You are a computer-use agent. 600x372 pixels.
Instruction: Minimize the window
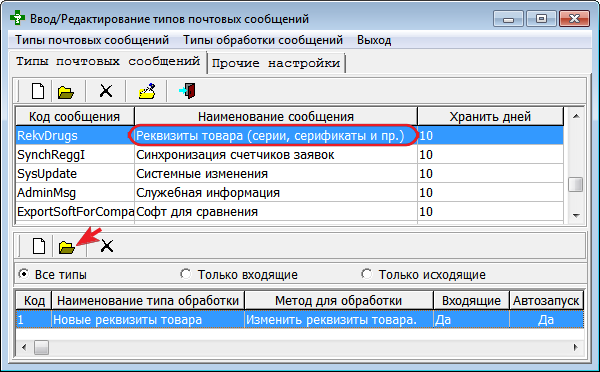[x=508, y=18]
